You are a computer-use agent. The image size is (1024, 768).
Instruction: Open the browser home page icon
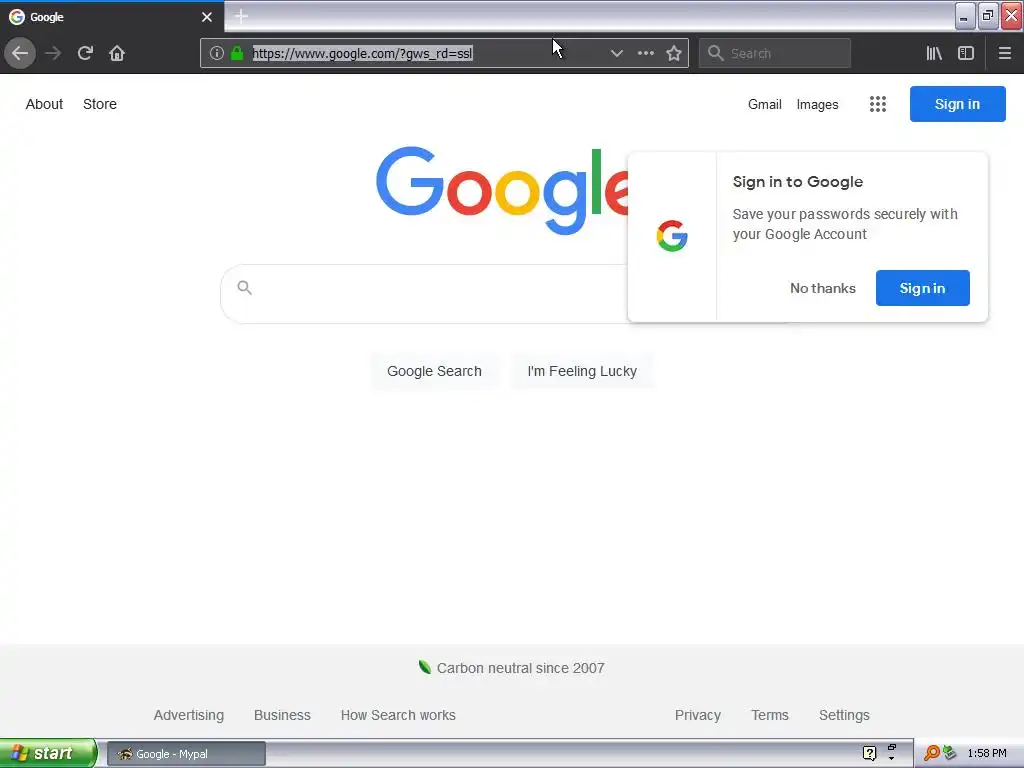click(117, 53)
